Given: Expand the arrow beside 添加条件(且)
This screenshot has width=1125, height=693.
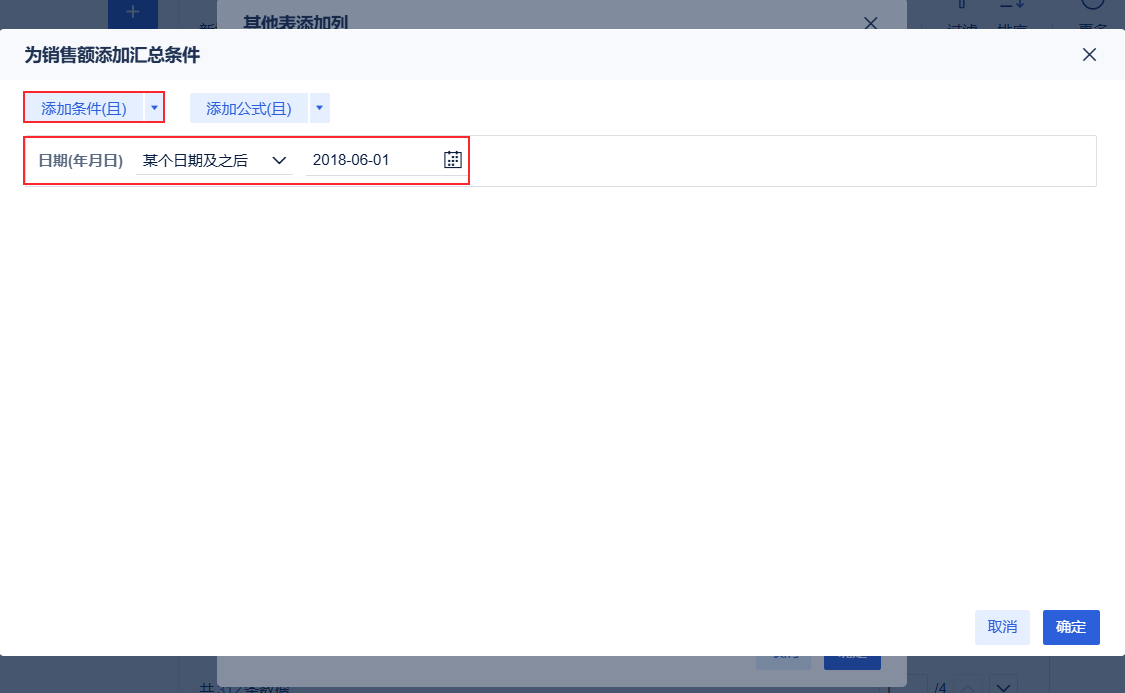Looking at the screenshot, I should click(x=155, y=107).
